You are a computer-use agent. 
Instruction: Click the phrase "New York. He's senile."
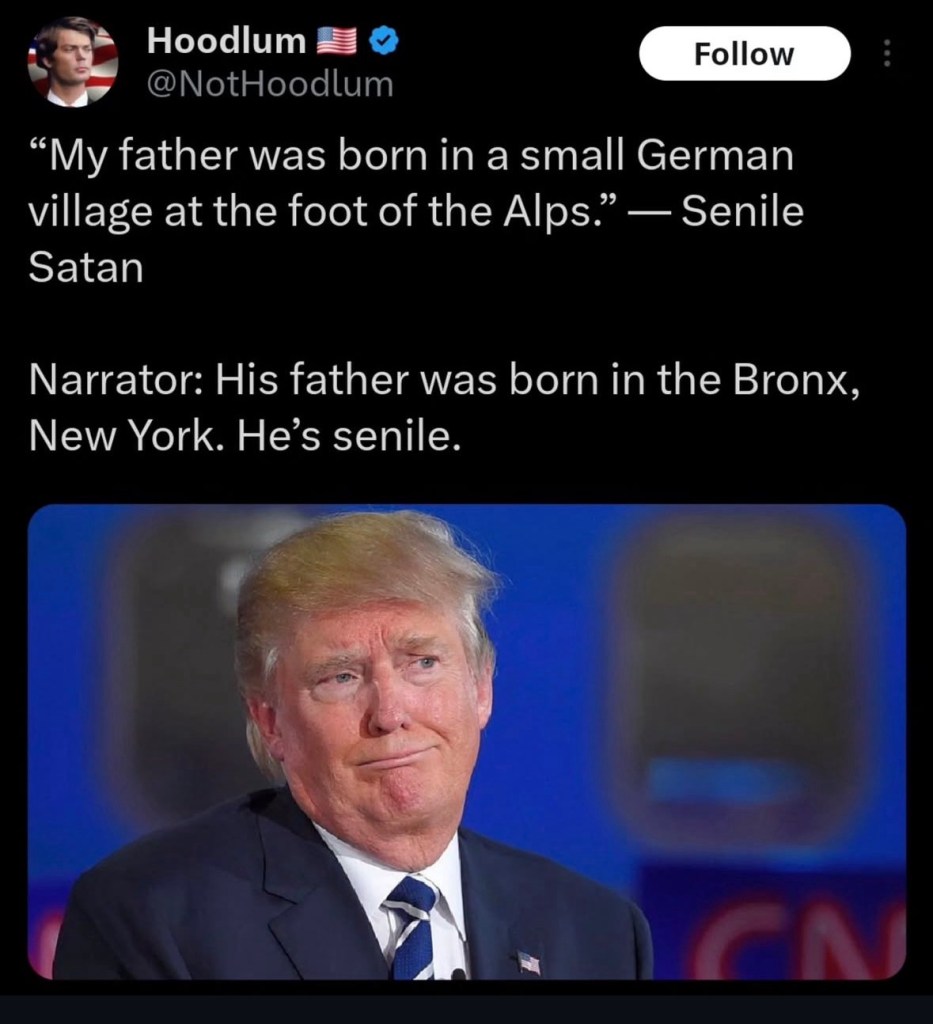tap(246, 437)
